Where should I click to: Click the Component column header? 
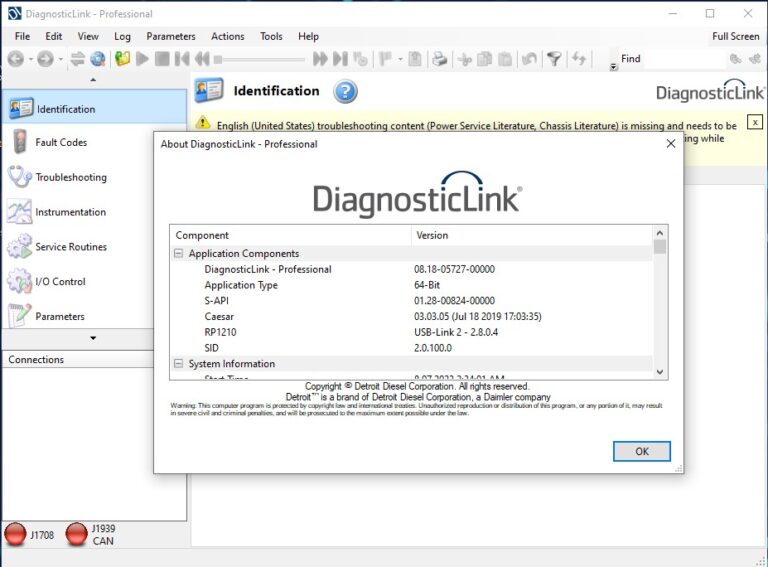(x=290, y=236)
